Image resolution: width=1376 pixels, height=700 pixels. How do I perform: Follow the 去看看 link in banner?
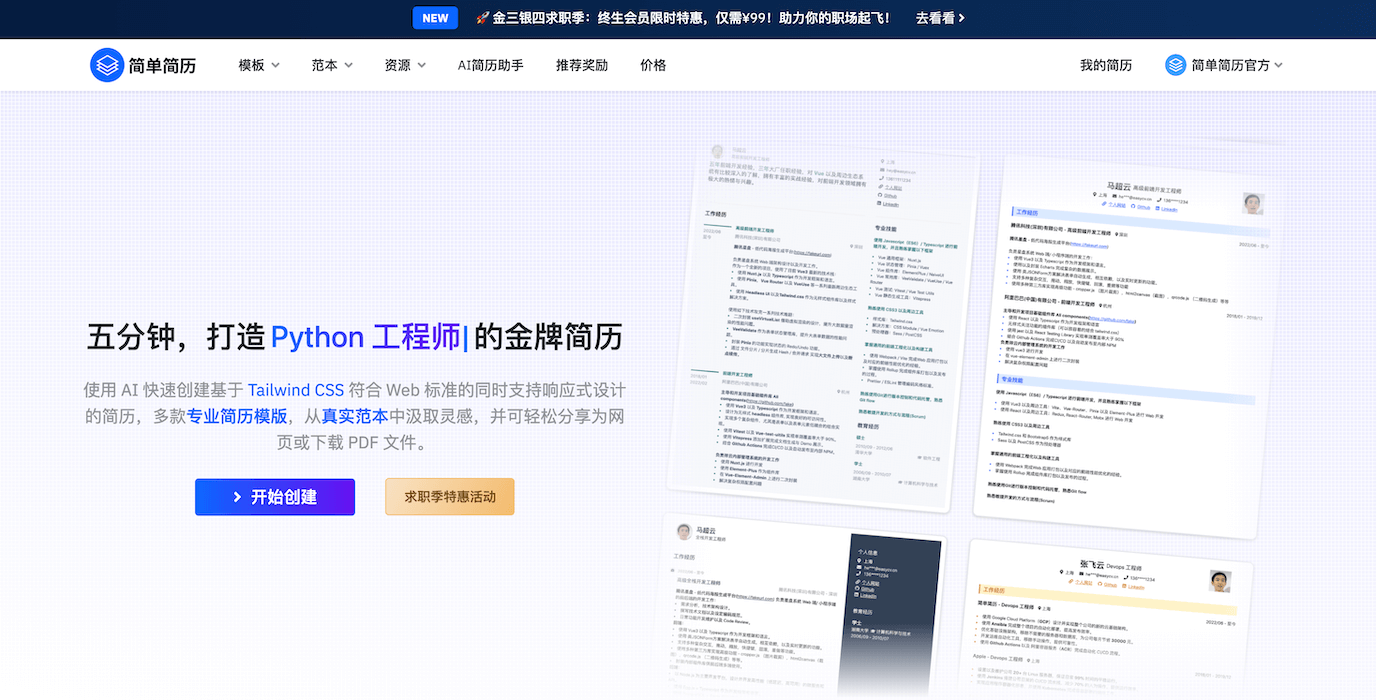[x=940, y=18]
